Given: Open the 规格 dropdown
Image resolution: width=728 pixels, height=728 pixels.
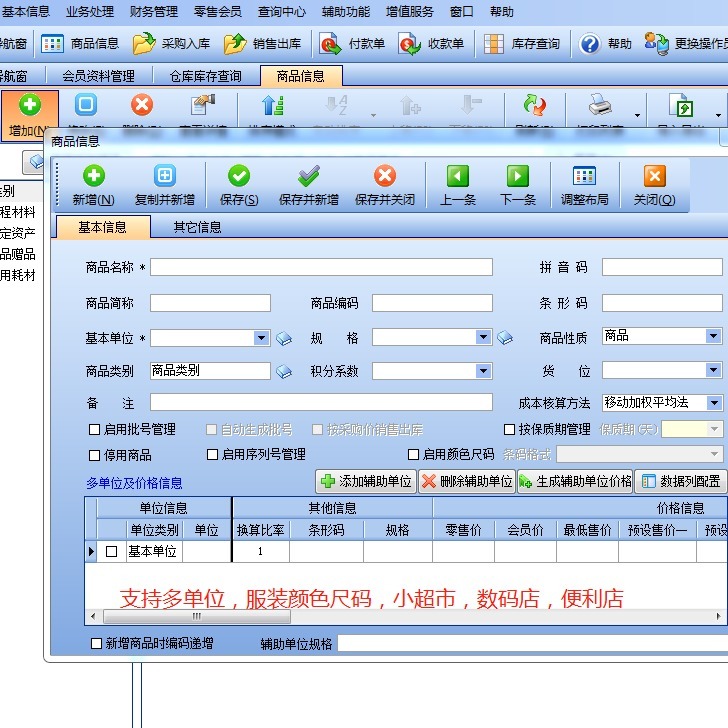Looking at the screenshot, I should pos(483,338).
